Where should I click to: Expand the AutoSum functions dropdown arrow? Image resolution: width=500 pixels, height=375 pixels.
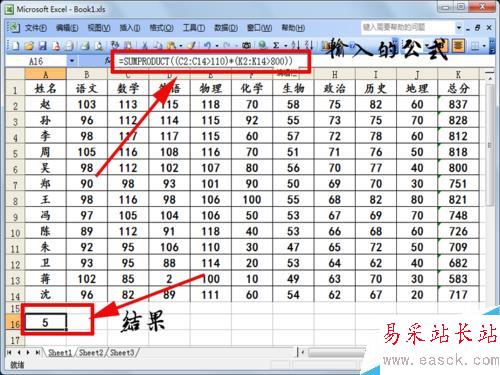click(x=286, y=45)
